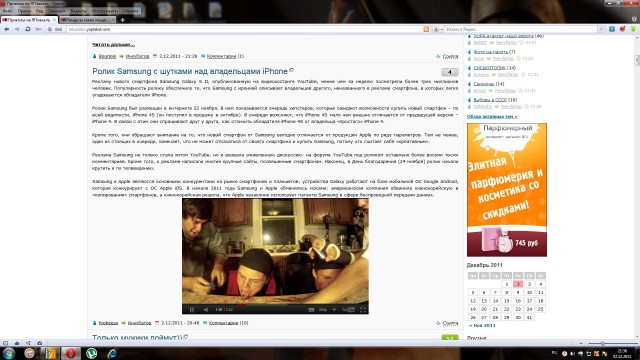Click the Opera Turbo icon in status bar
Screen dimensions: 640x360
39,343
